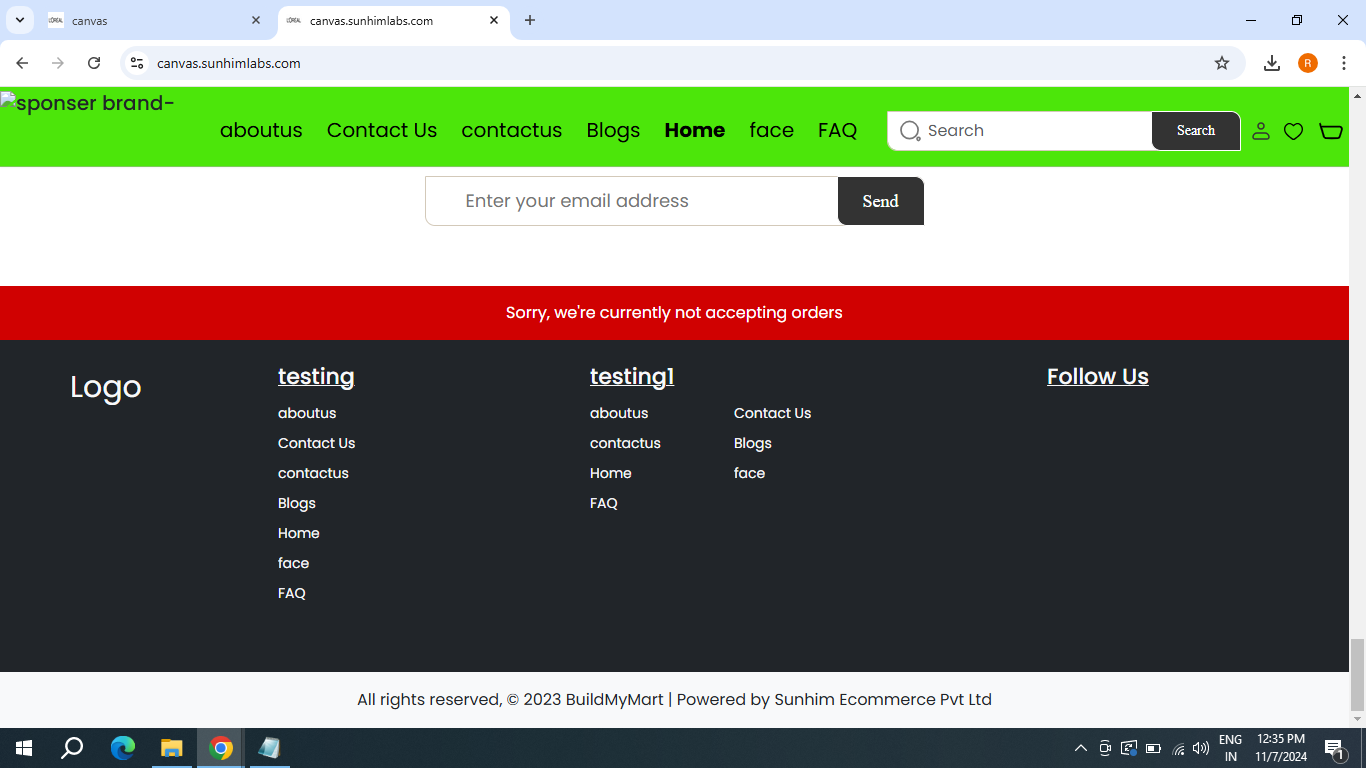Open Blogs under testing1 footer column
The image size is (1366, 768).
coord(753,443)
